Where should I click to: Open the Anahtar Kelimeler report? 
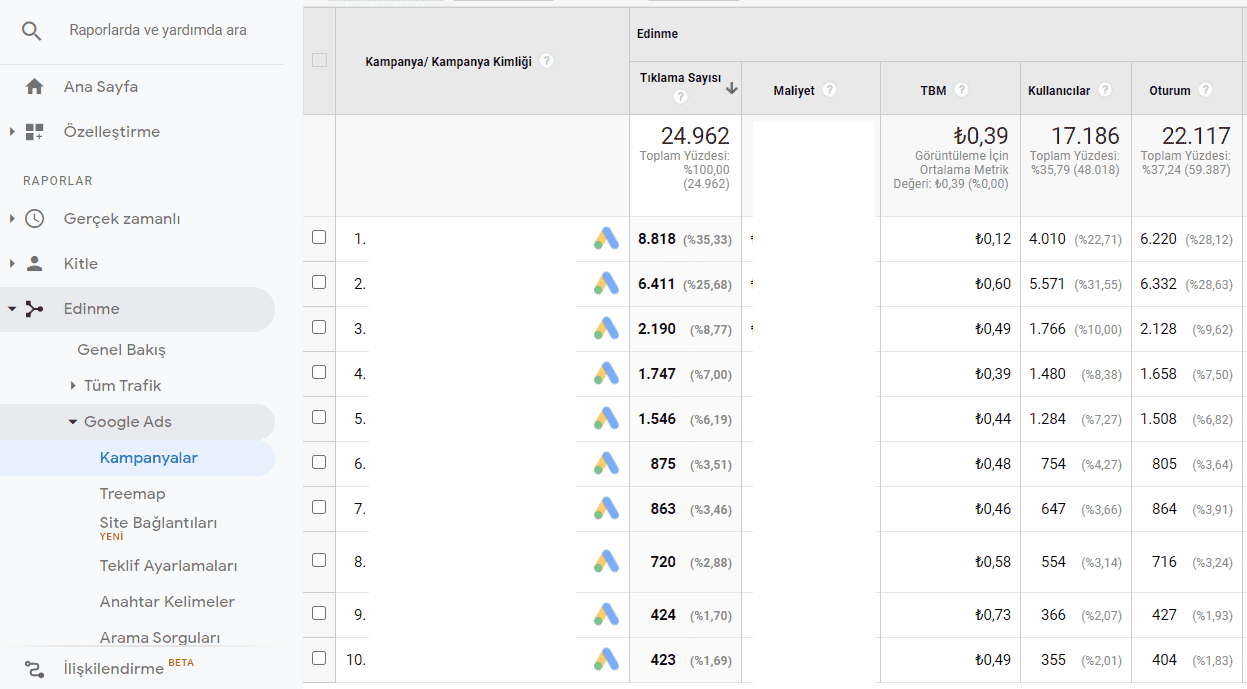pos(167,602)
